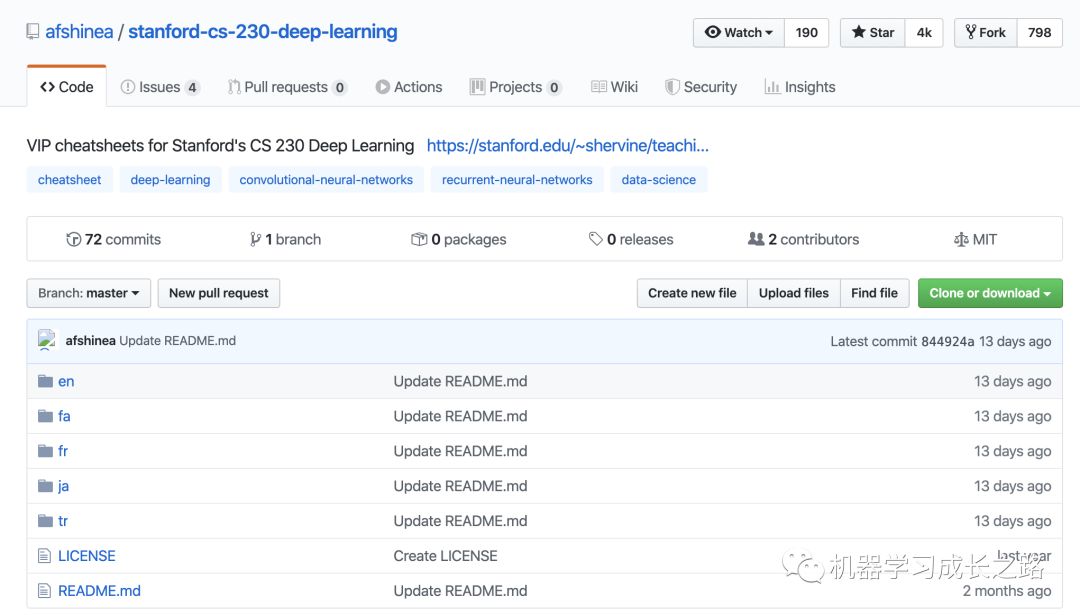Switch to the Actions tab
The image size is (1080, 615).
click(x=409, y=87)
